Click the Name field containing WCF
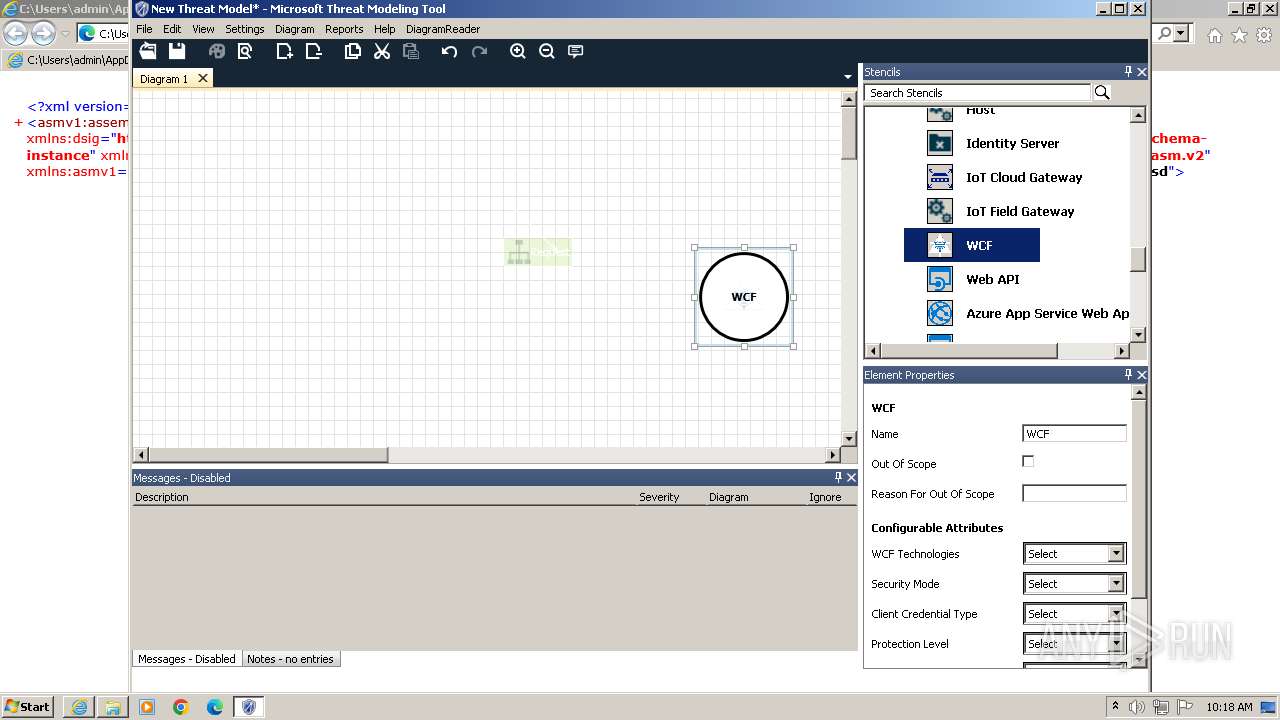 (x=1074, y=434)
